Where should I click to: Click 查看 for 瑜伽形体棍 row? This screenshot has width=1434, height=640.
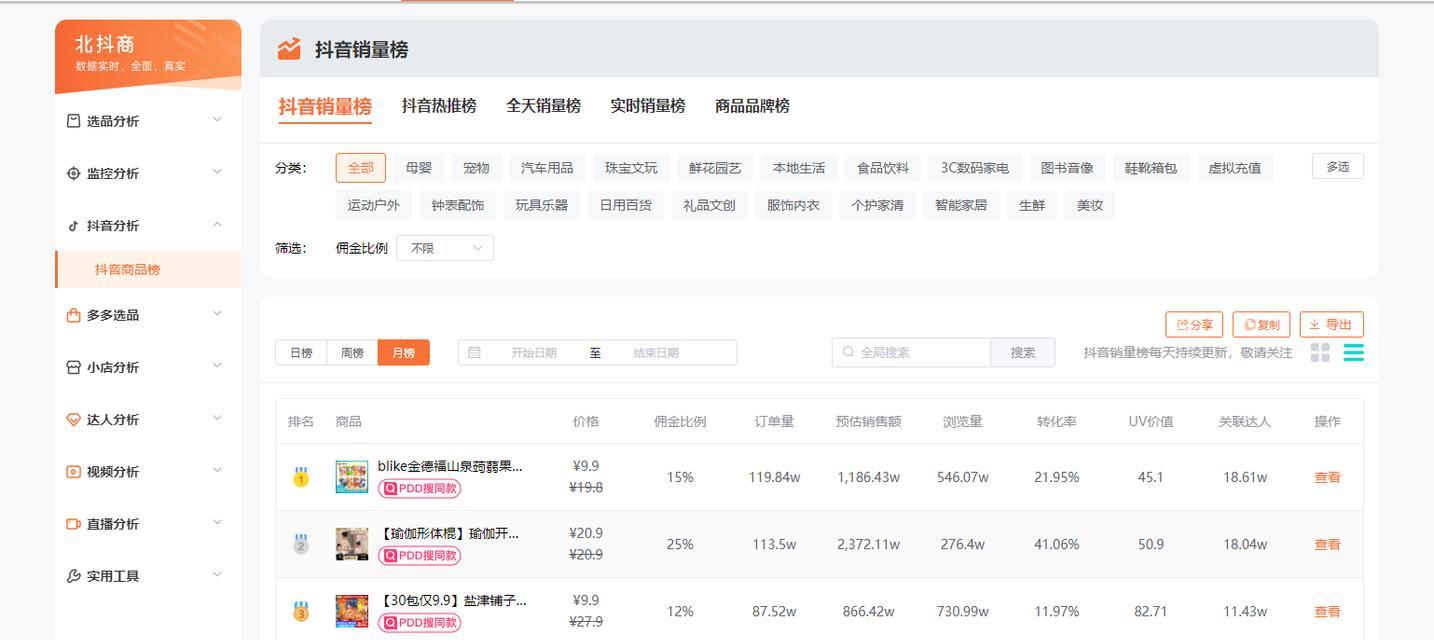[1327, 545]
